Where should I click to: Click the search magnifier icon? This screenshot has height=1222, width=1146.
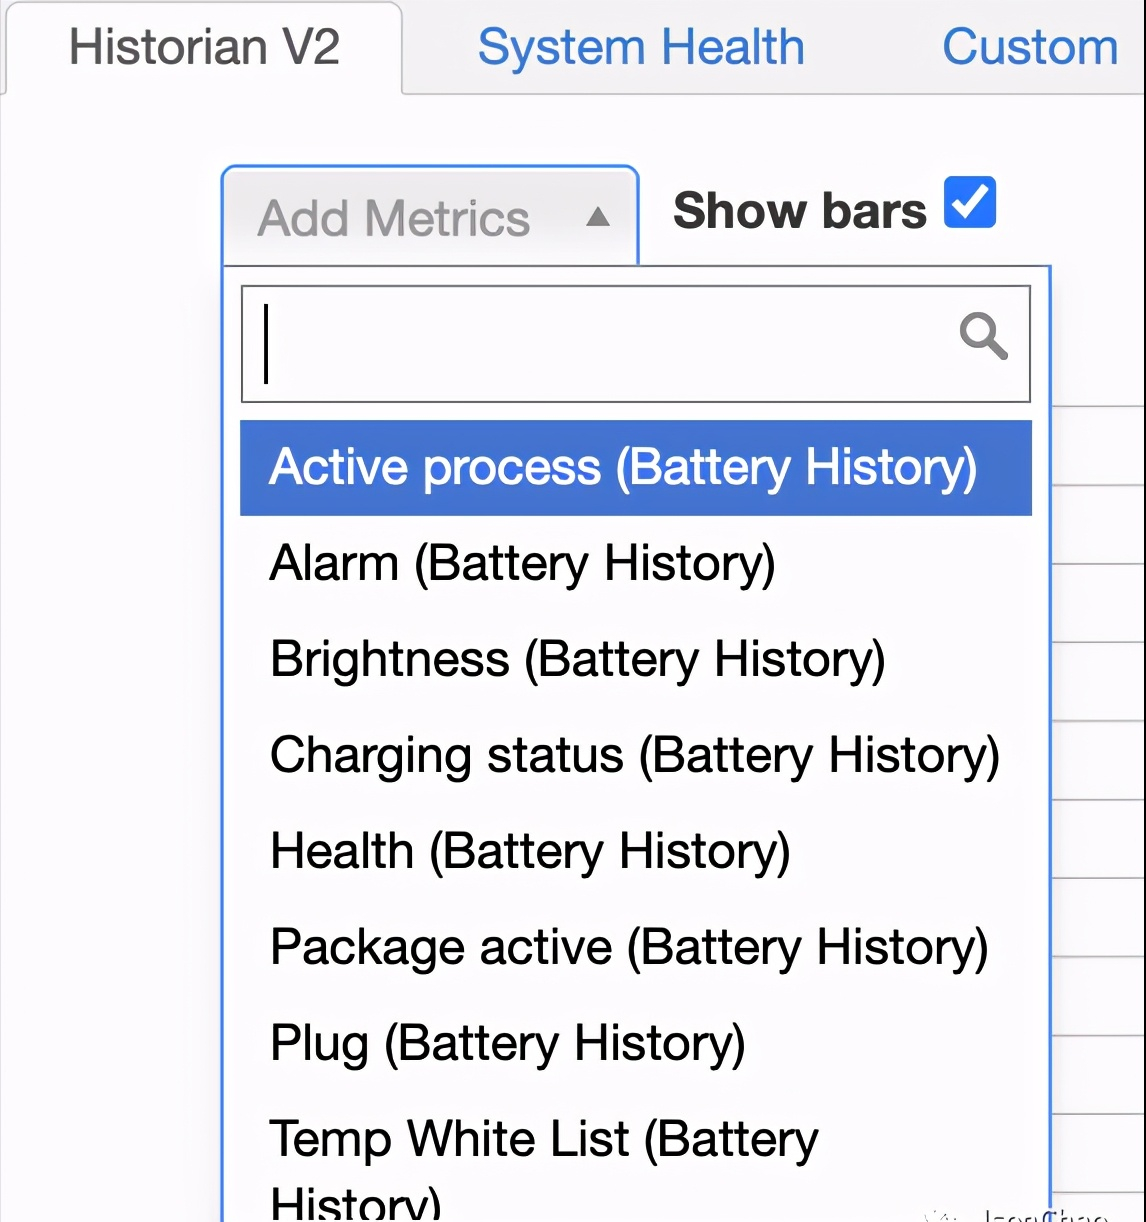tap(983, 335)
